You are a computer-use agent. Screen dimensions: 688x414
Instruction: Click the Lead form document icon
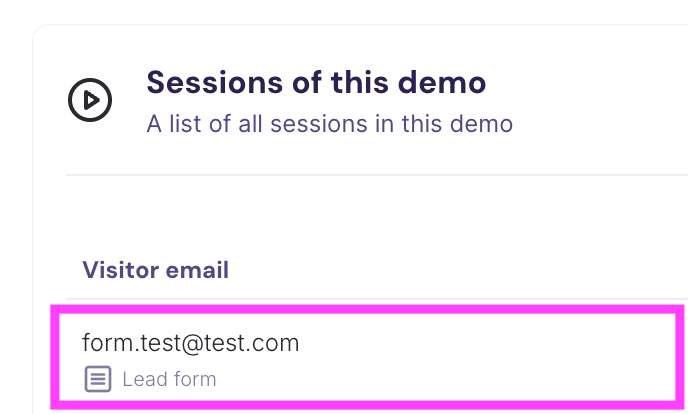click(97, 379)
